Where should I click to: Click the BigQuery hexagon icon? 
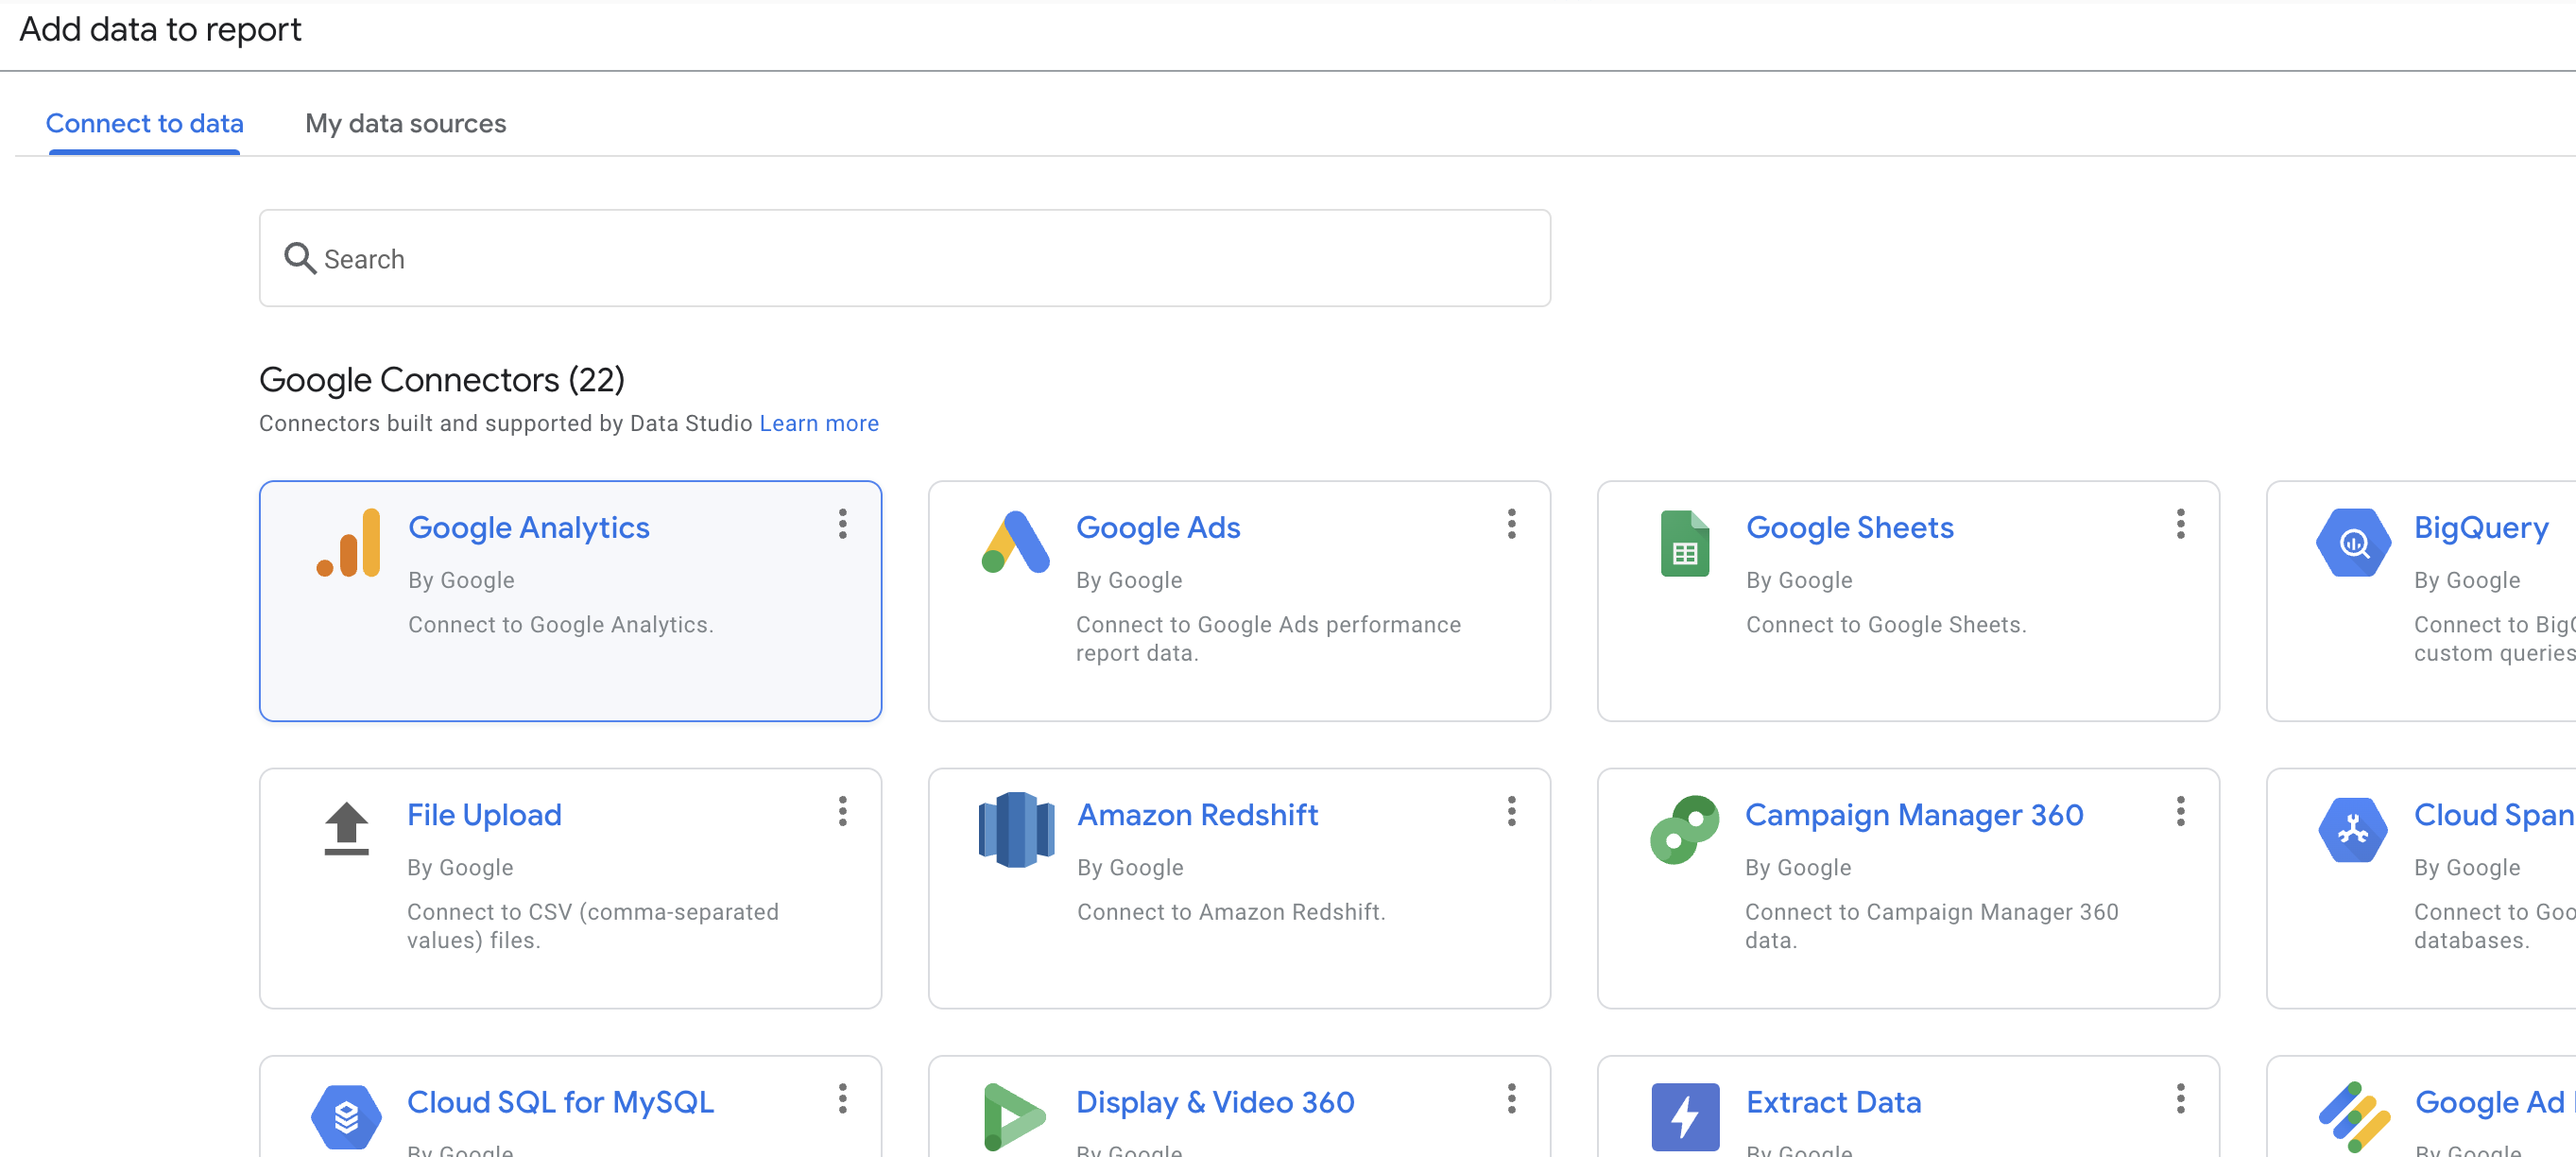point(2353,543)
